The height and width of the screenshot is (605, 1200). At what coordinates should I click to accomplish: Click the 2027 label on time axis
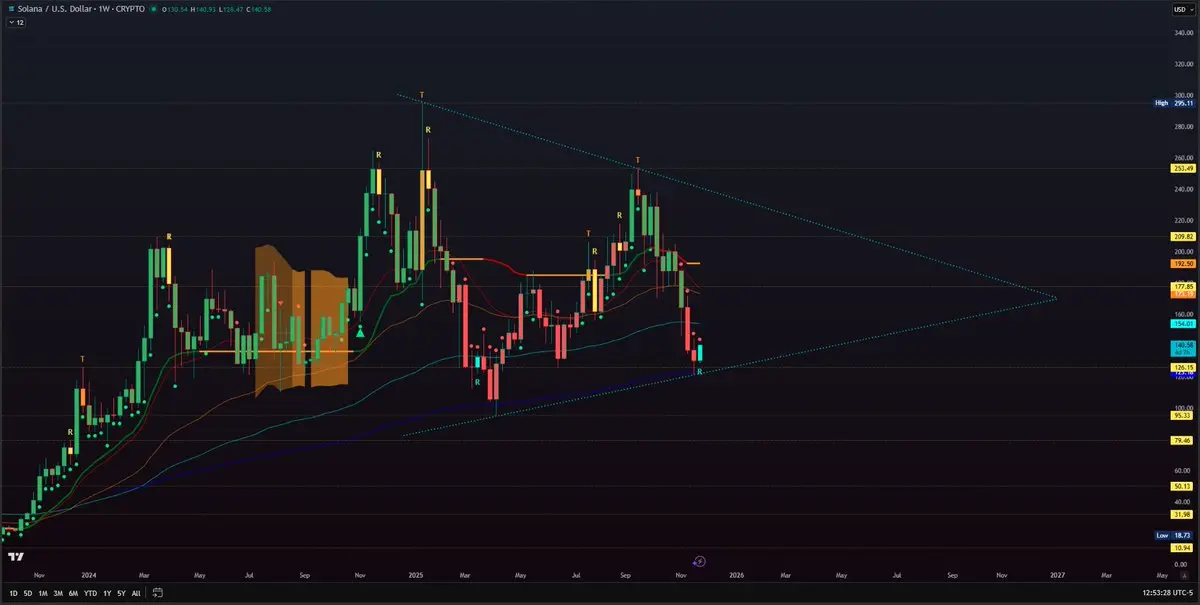point(1056,575)
